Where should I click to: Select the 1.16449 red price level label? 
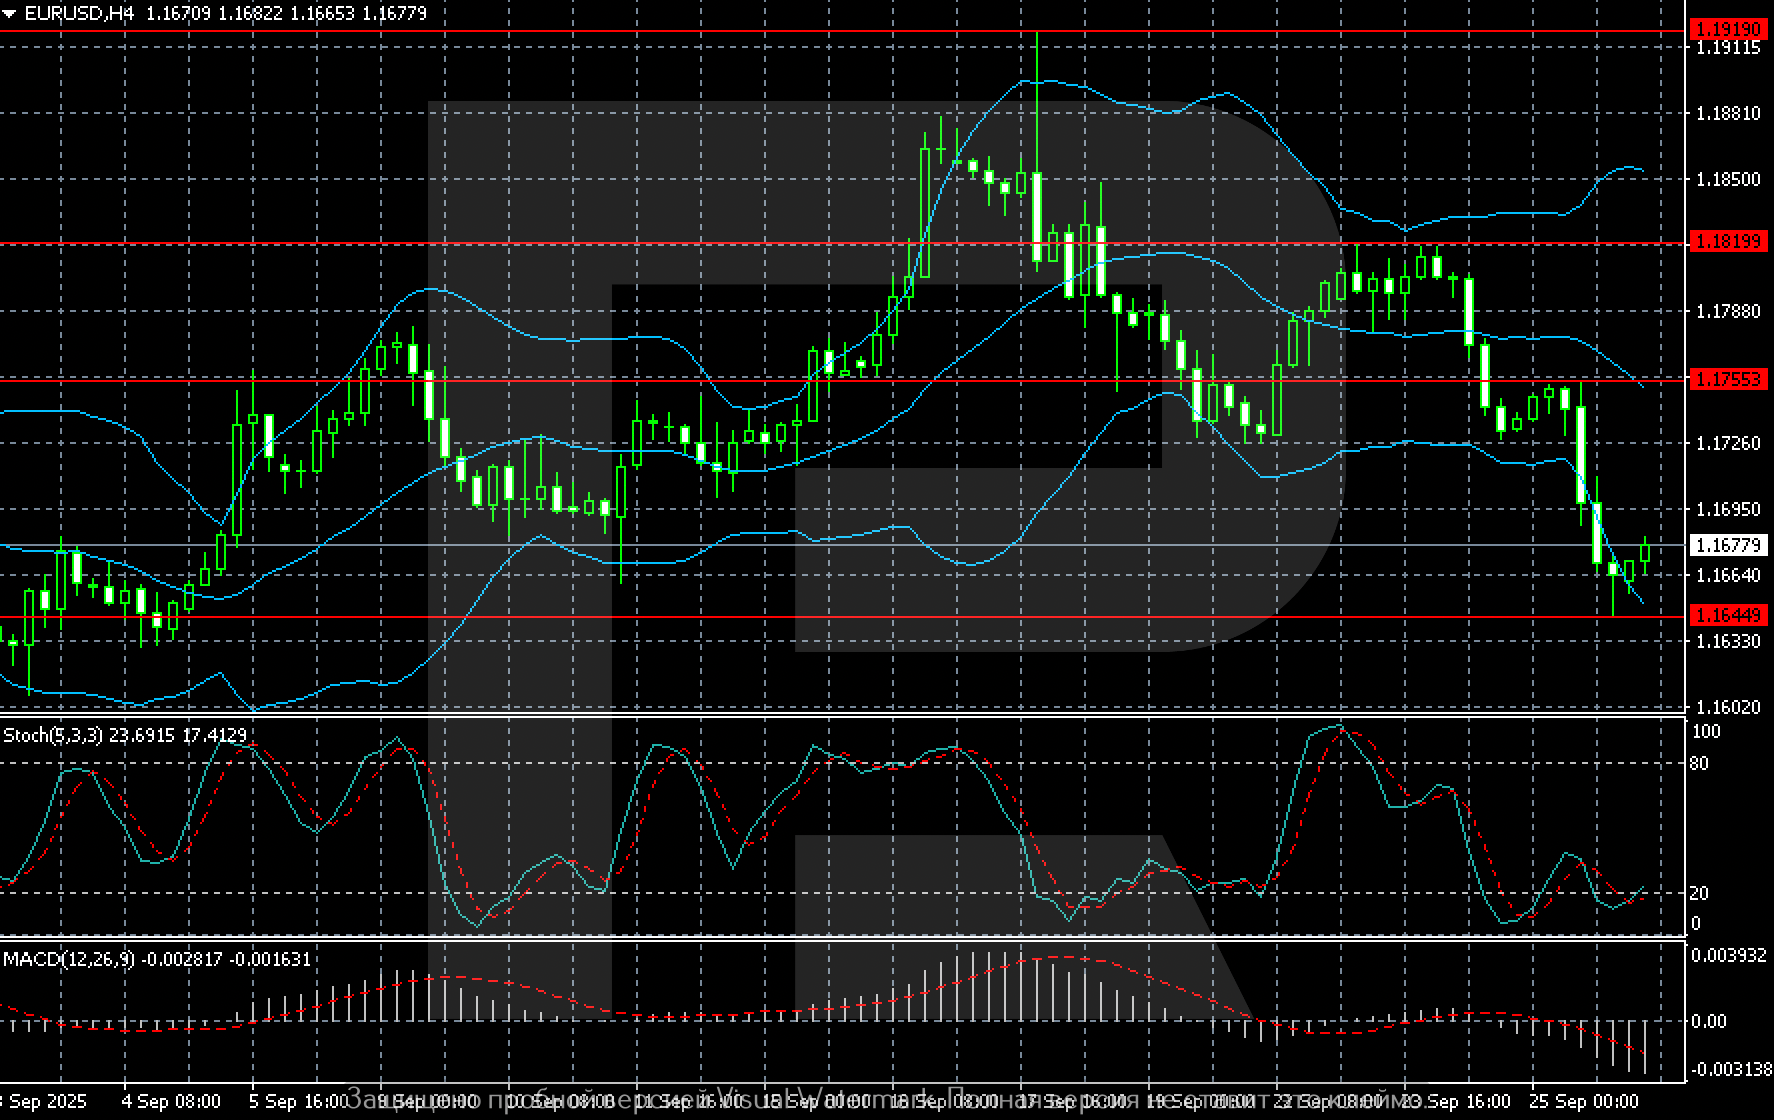1727,615
